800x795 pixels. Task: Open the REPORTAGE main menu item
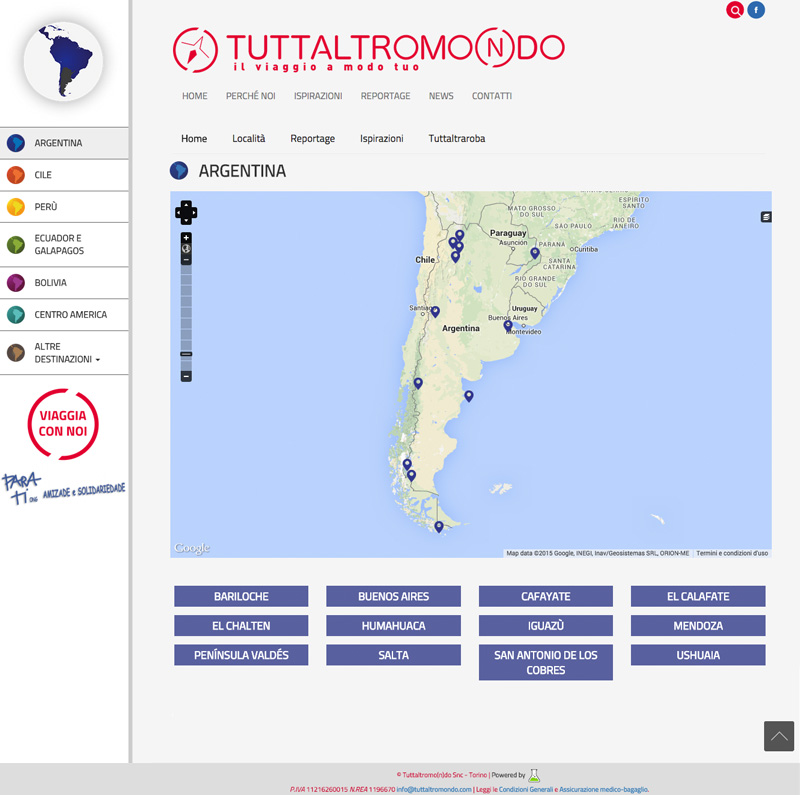click(x=385, y=96)
